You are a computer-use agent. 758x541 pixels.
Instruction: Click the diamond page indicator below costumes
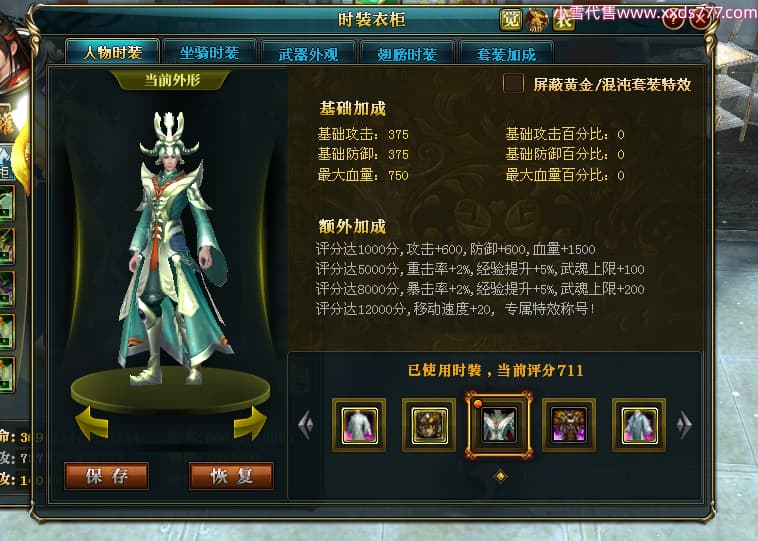pyautogui.click(x=500, y=476)
